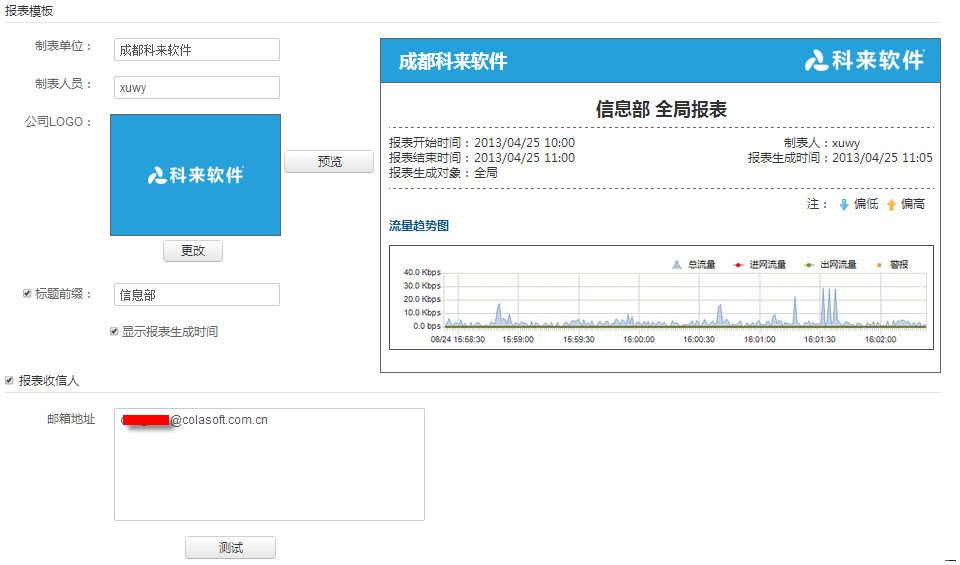Click inside the '邮箱地址' text area
Image resolution: width=960 pixels, height=565 pixels.
click(x=269, y=470)
